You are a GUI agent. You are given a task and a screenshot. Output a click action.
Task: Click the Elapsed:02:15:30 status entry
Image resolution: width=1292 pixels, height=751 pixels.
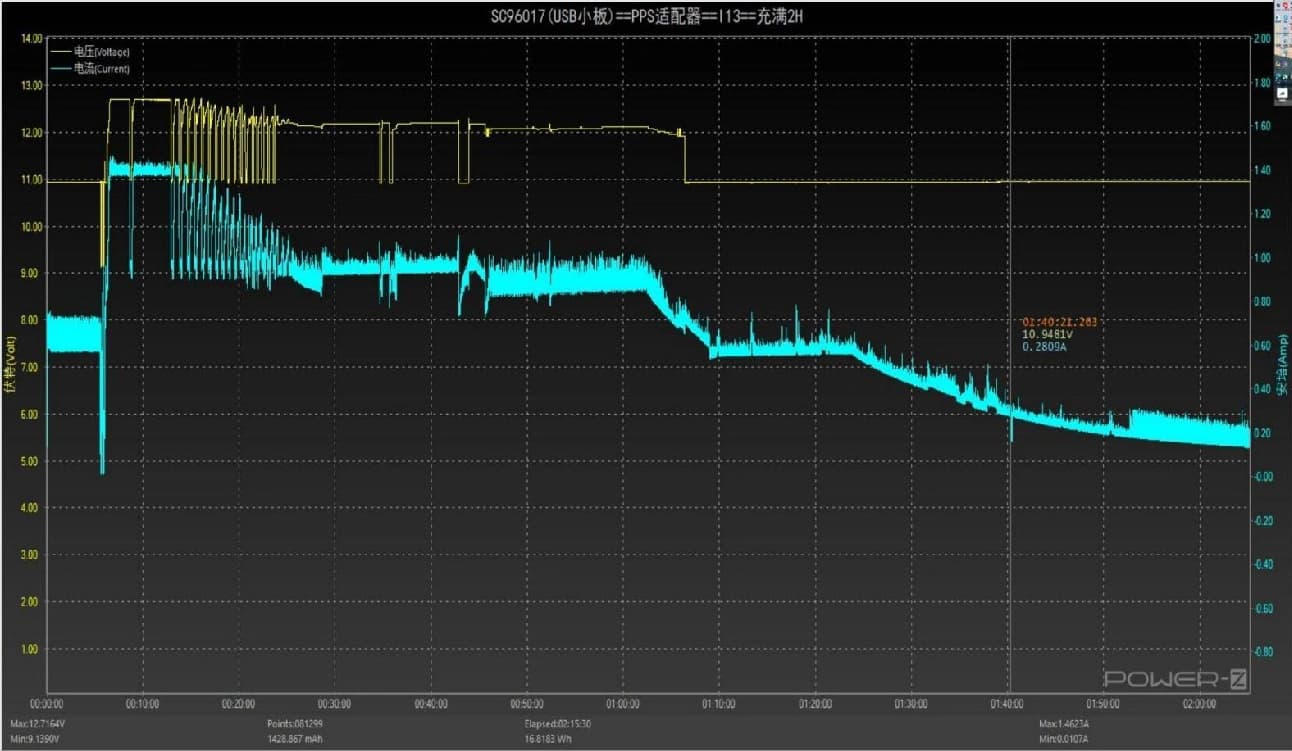pyautogui.click(x=559, y=724)
